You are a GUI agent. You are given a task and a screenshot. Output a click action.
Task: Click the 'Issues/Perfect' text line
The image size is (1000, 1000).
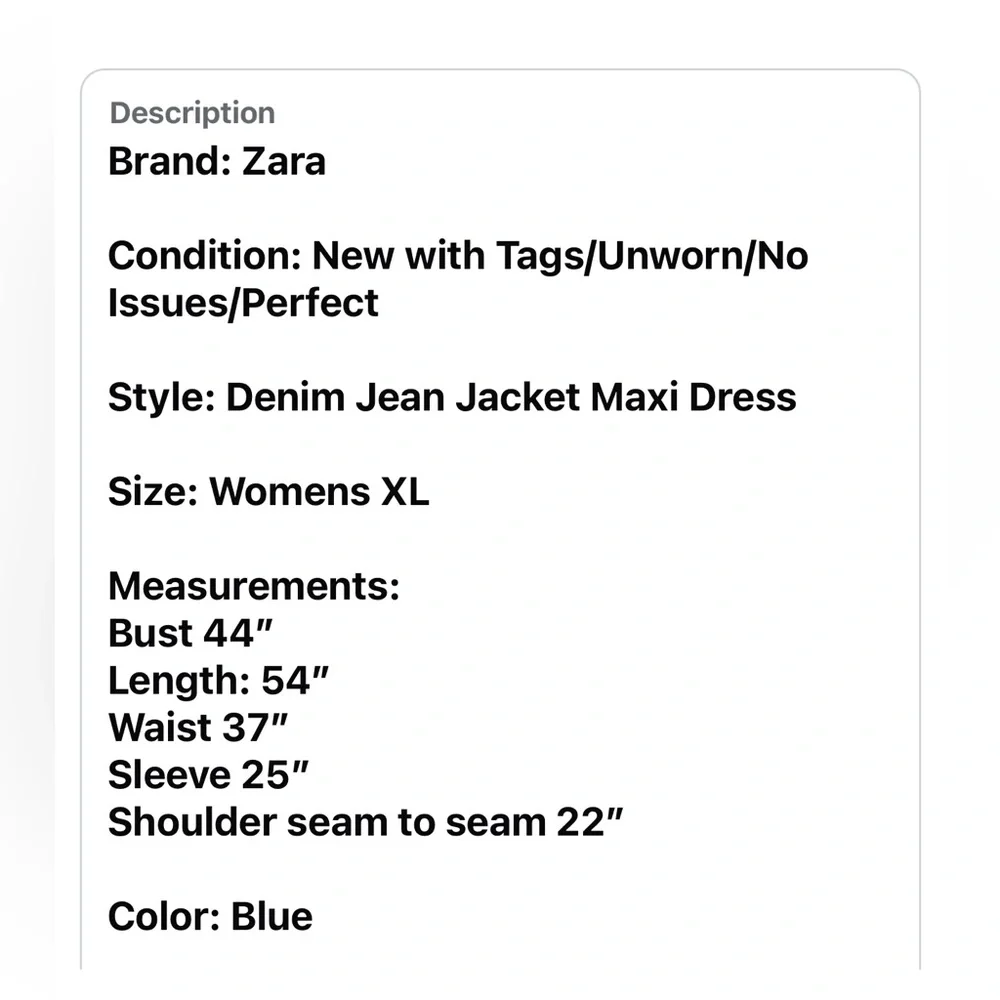tap(243, 303)
